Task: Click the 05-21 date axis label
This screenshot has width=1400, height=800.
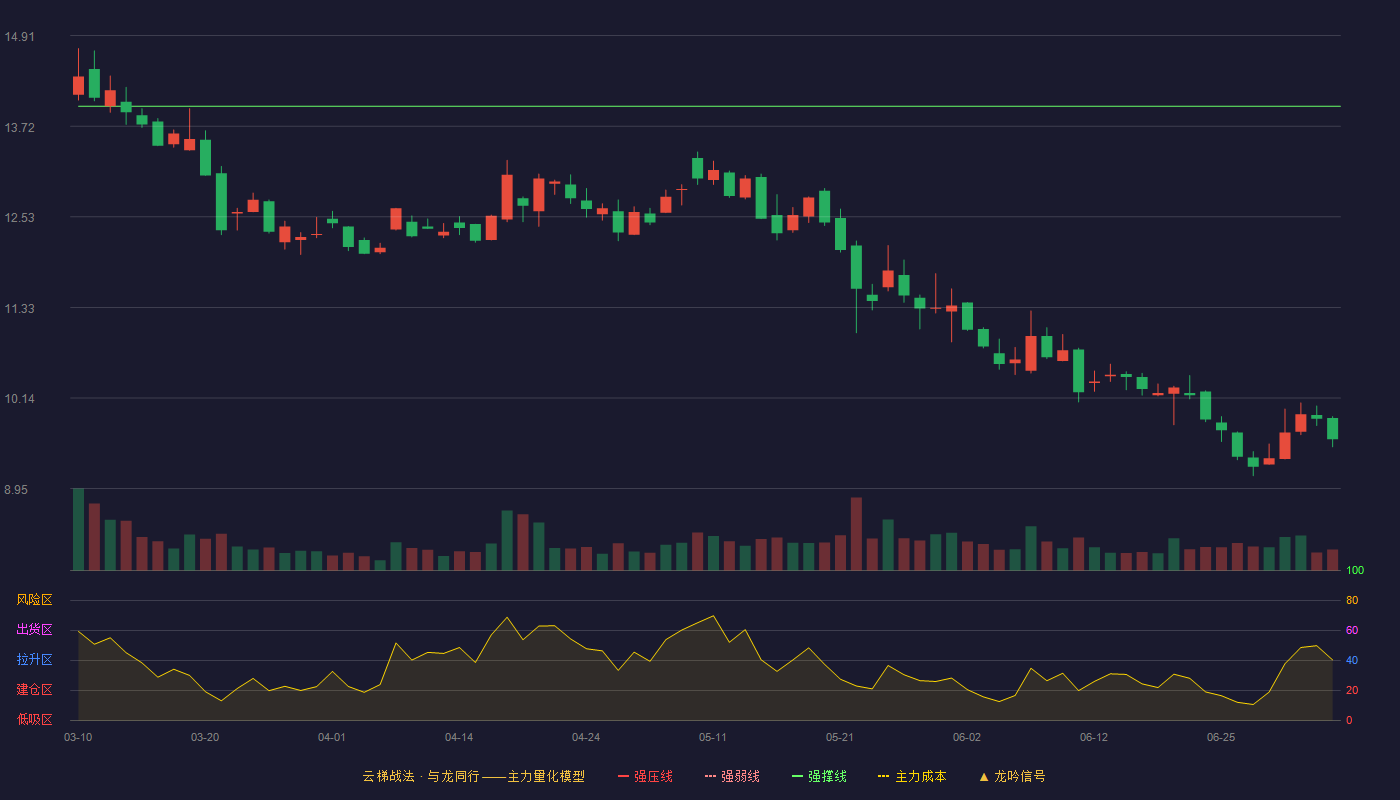Action: (x=840, y=737)
